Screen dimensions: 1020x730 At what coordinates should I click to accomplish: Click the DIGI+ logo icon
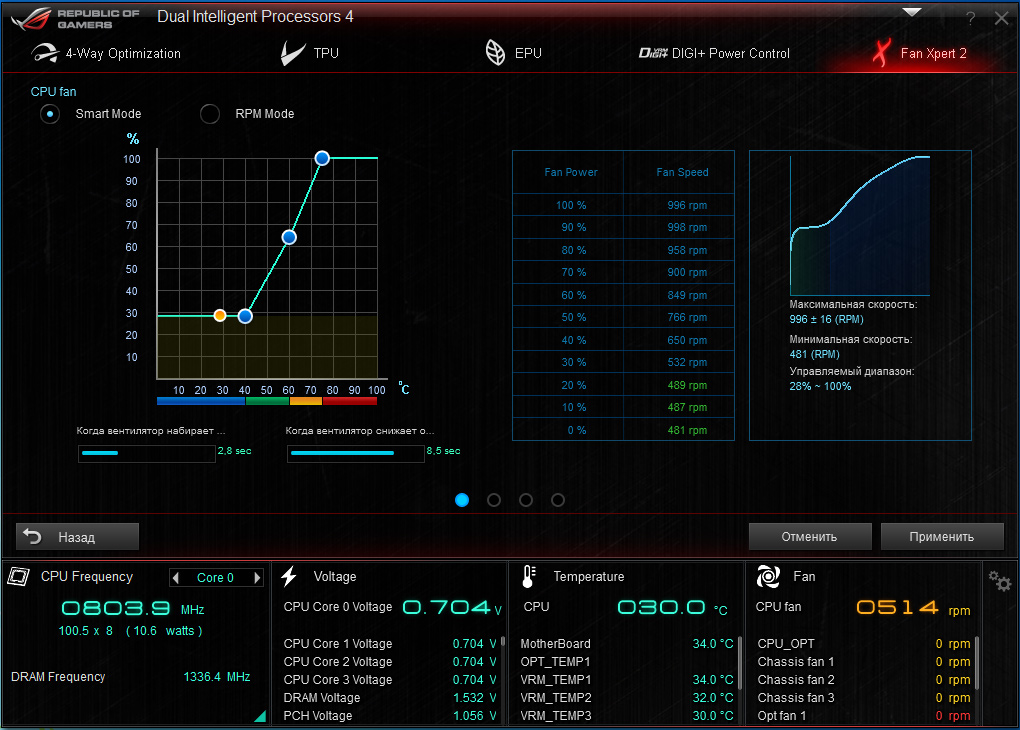653,53
